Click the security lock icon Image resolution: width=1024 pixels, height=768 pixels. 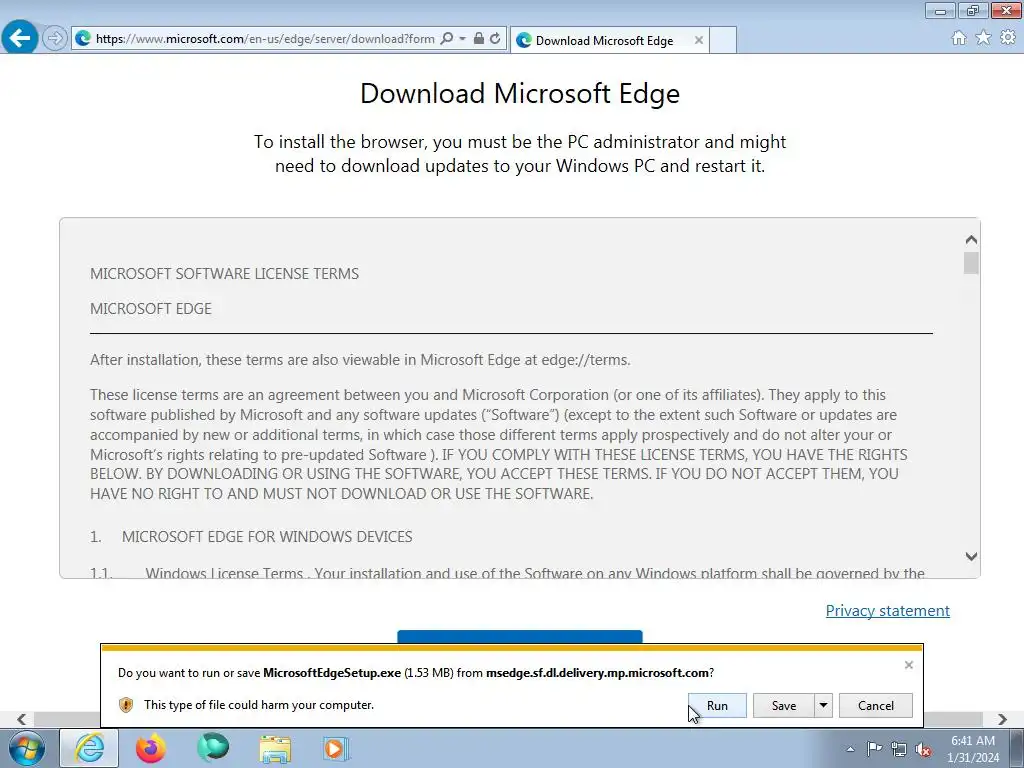(x=479, y=39)
